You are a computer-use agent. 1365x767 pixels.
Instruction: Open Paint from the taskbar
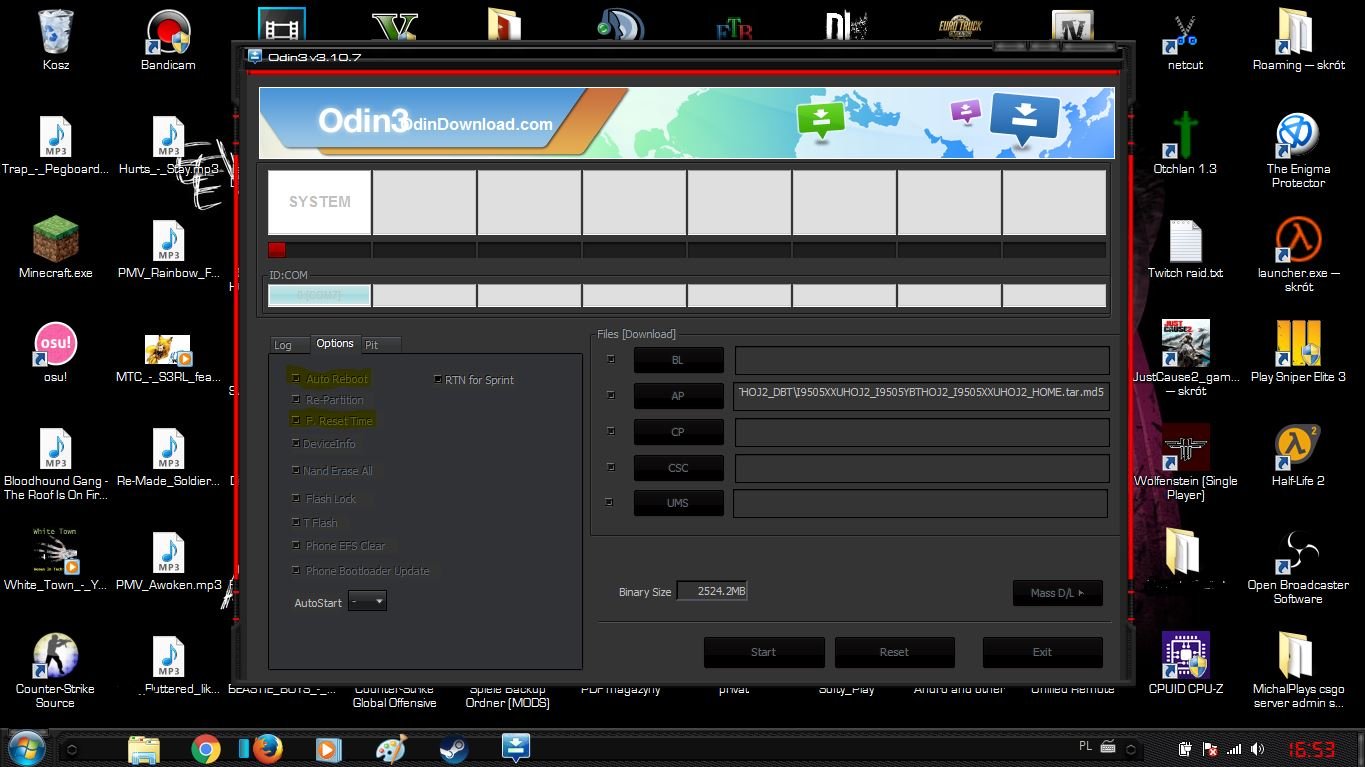pyautogui.click(x=390, y=748)
